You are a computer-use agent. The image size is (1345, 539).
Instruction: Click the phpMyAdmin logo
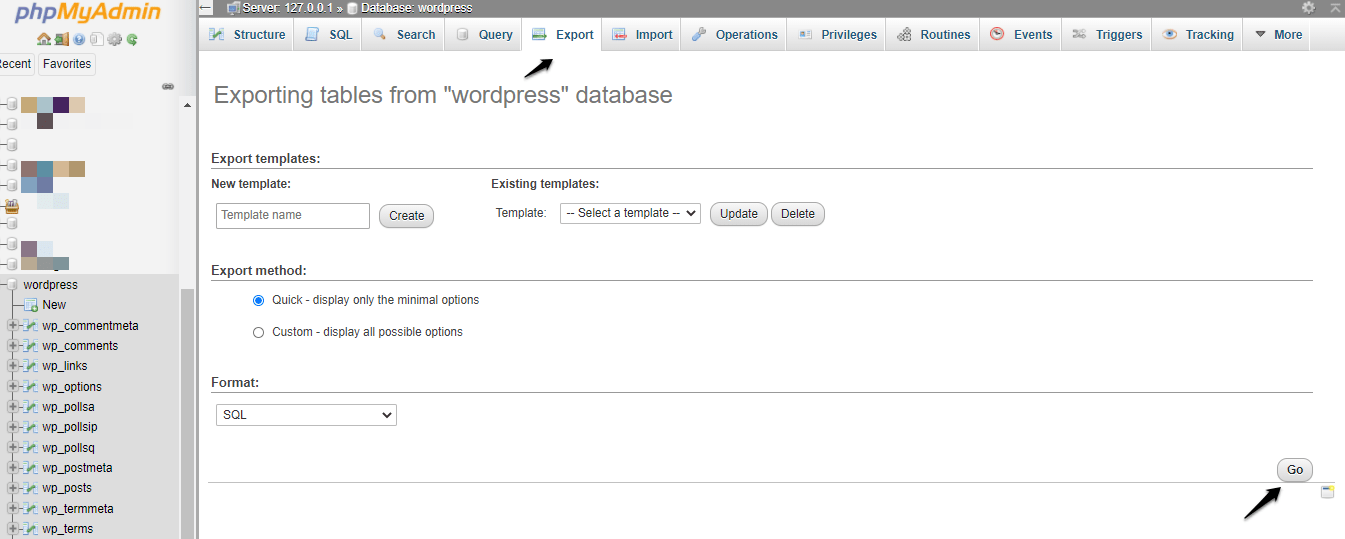(87, 12)
